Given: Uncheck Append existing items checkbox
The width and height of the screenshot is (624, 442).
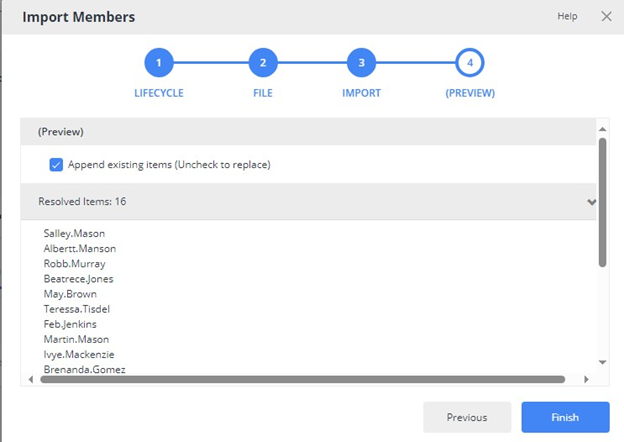Looking at the screenshot, I should coord(57,164).
